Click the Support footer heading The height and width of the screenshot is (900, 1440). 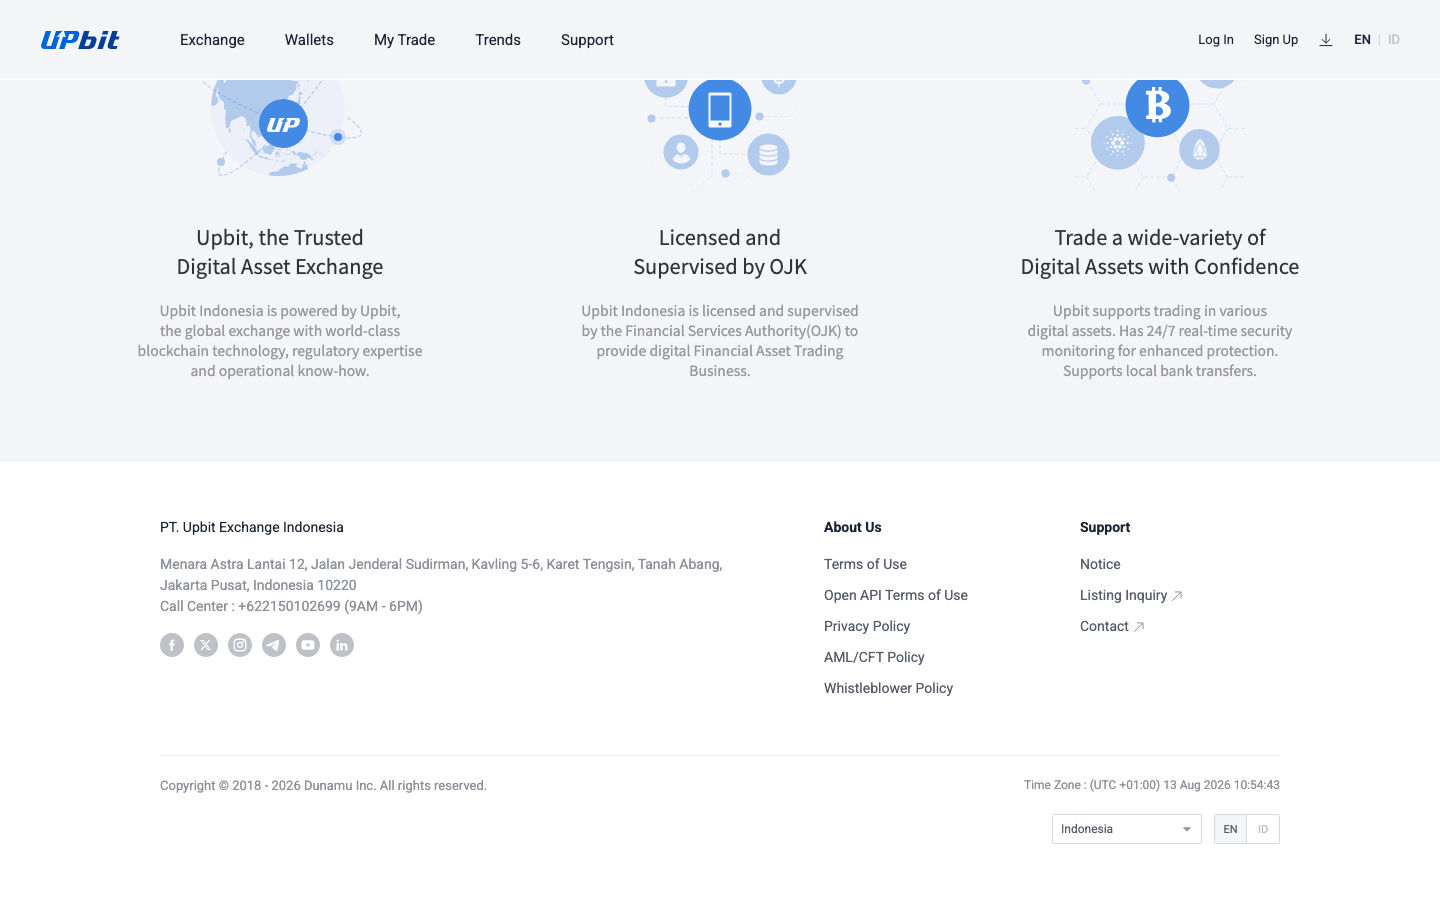tap(1105, 527)
